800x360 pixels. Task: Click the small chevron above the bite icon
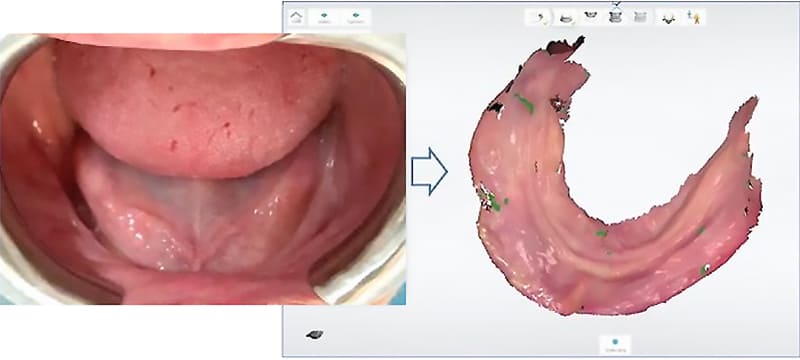pyautogui.click(x=616, y=3)
